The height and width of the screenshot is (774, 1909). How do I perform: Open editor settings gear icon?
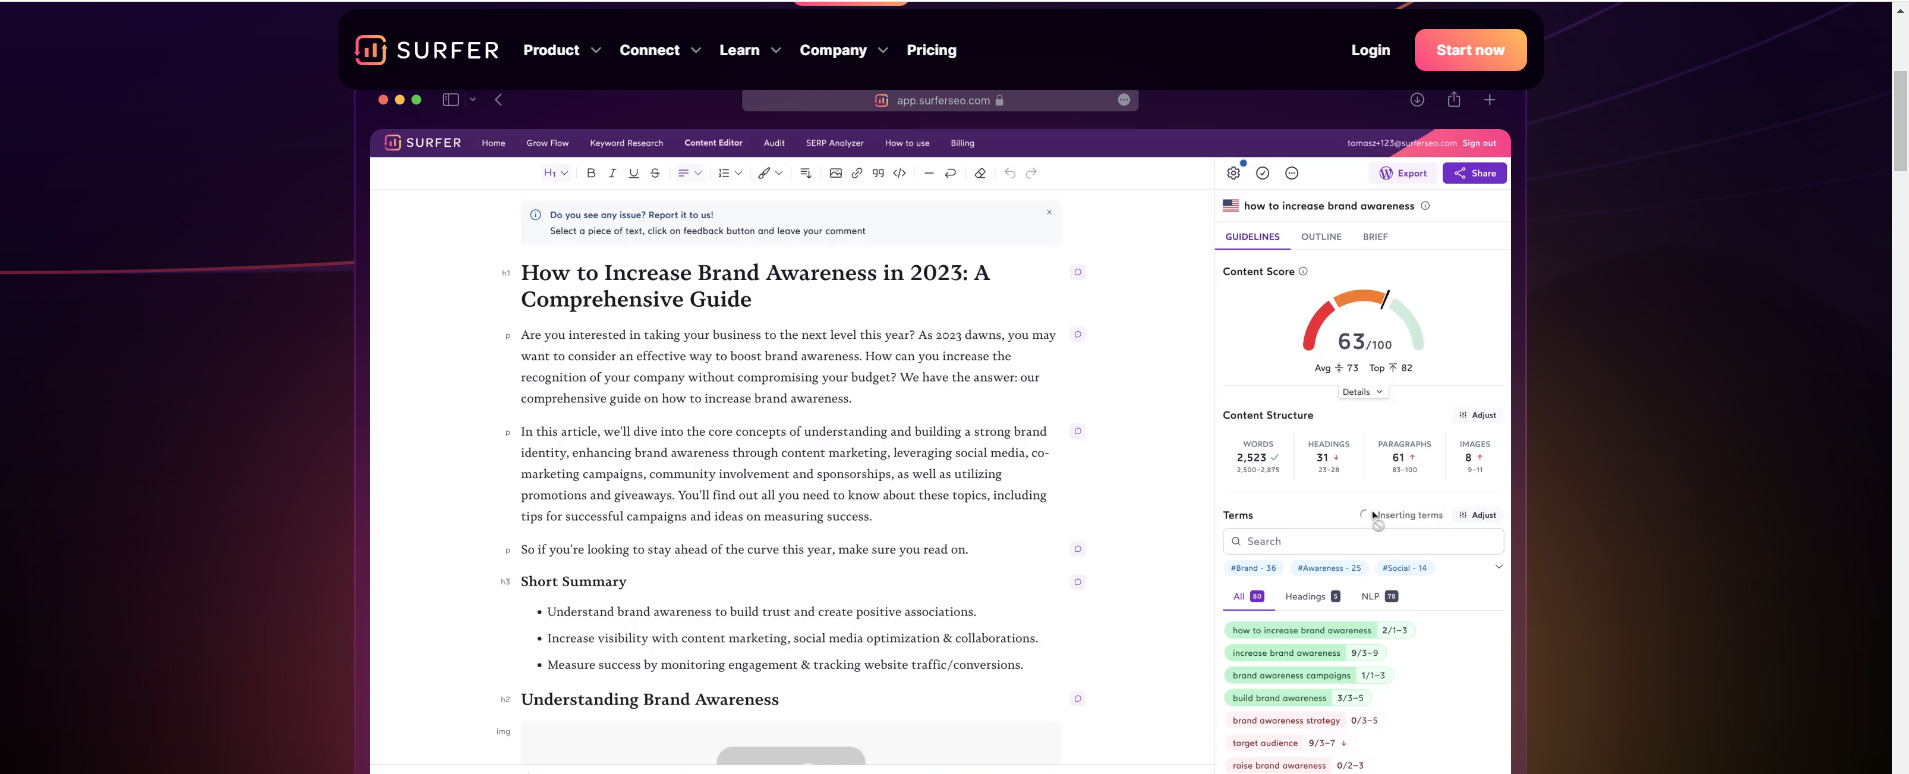coord(1234,173)
